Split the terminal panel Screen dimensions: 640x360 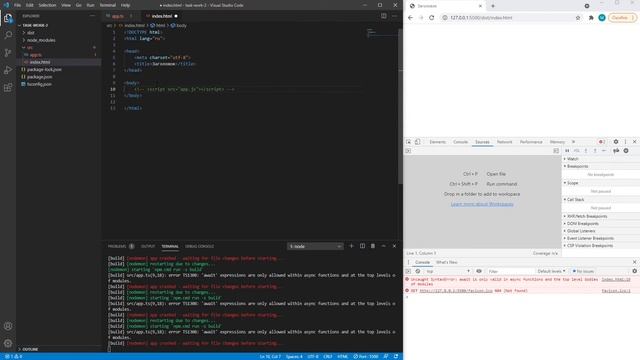[362, 246]
